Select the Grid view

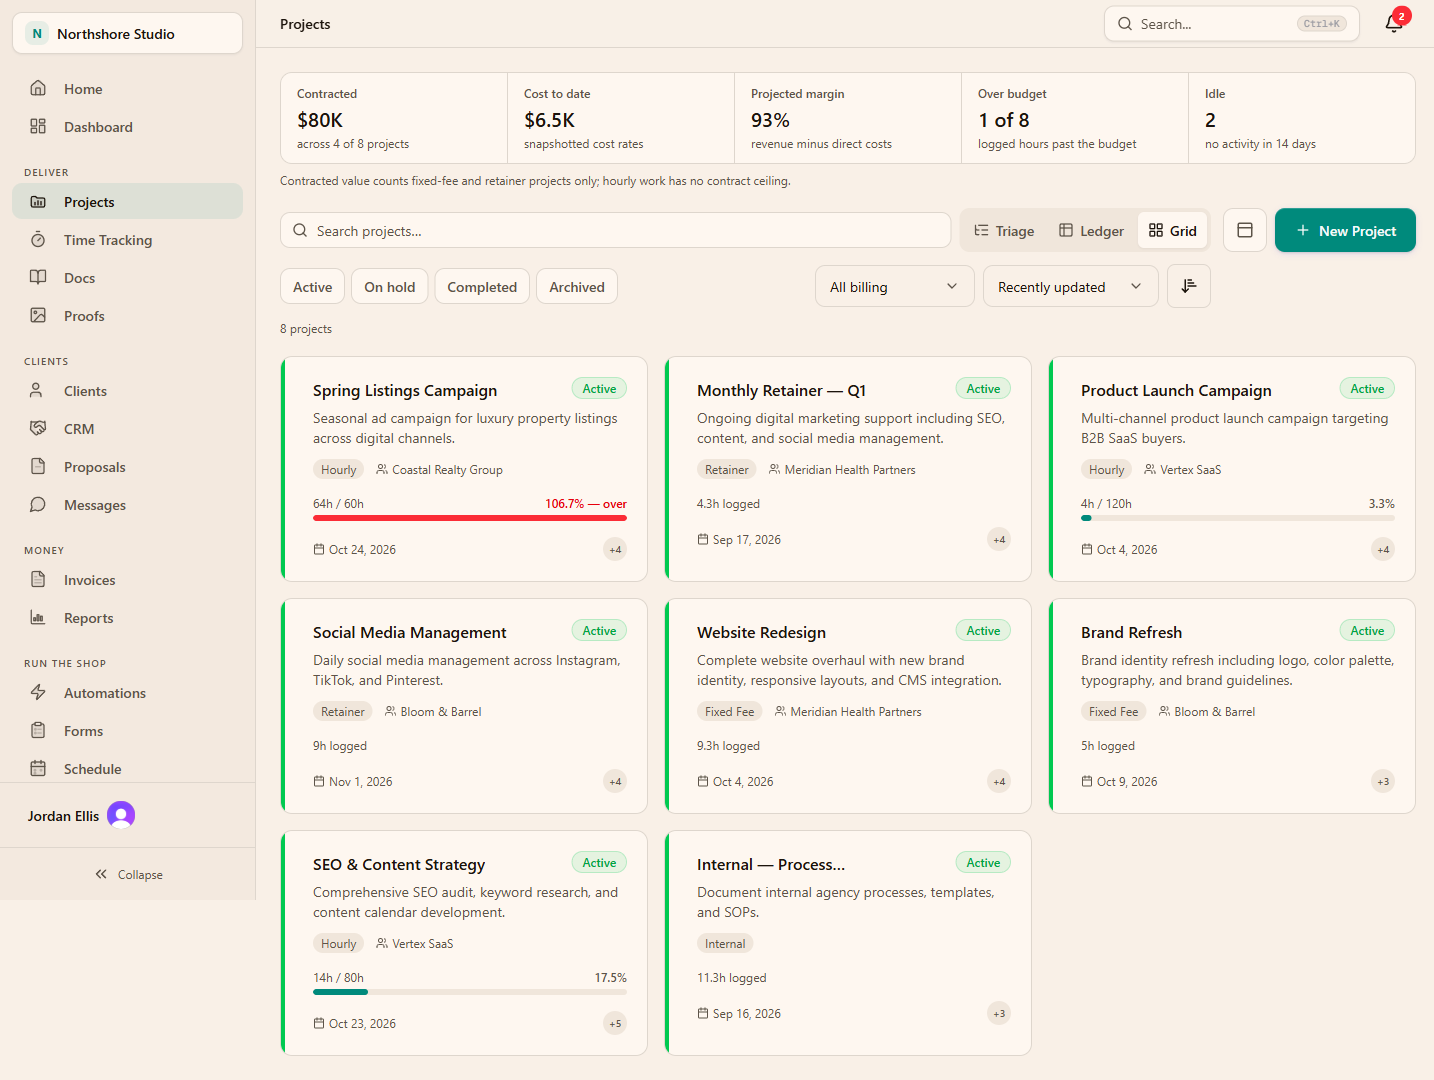point(1173,230)
